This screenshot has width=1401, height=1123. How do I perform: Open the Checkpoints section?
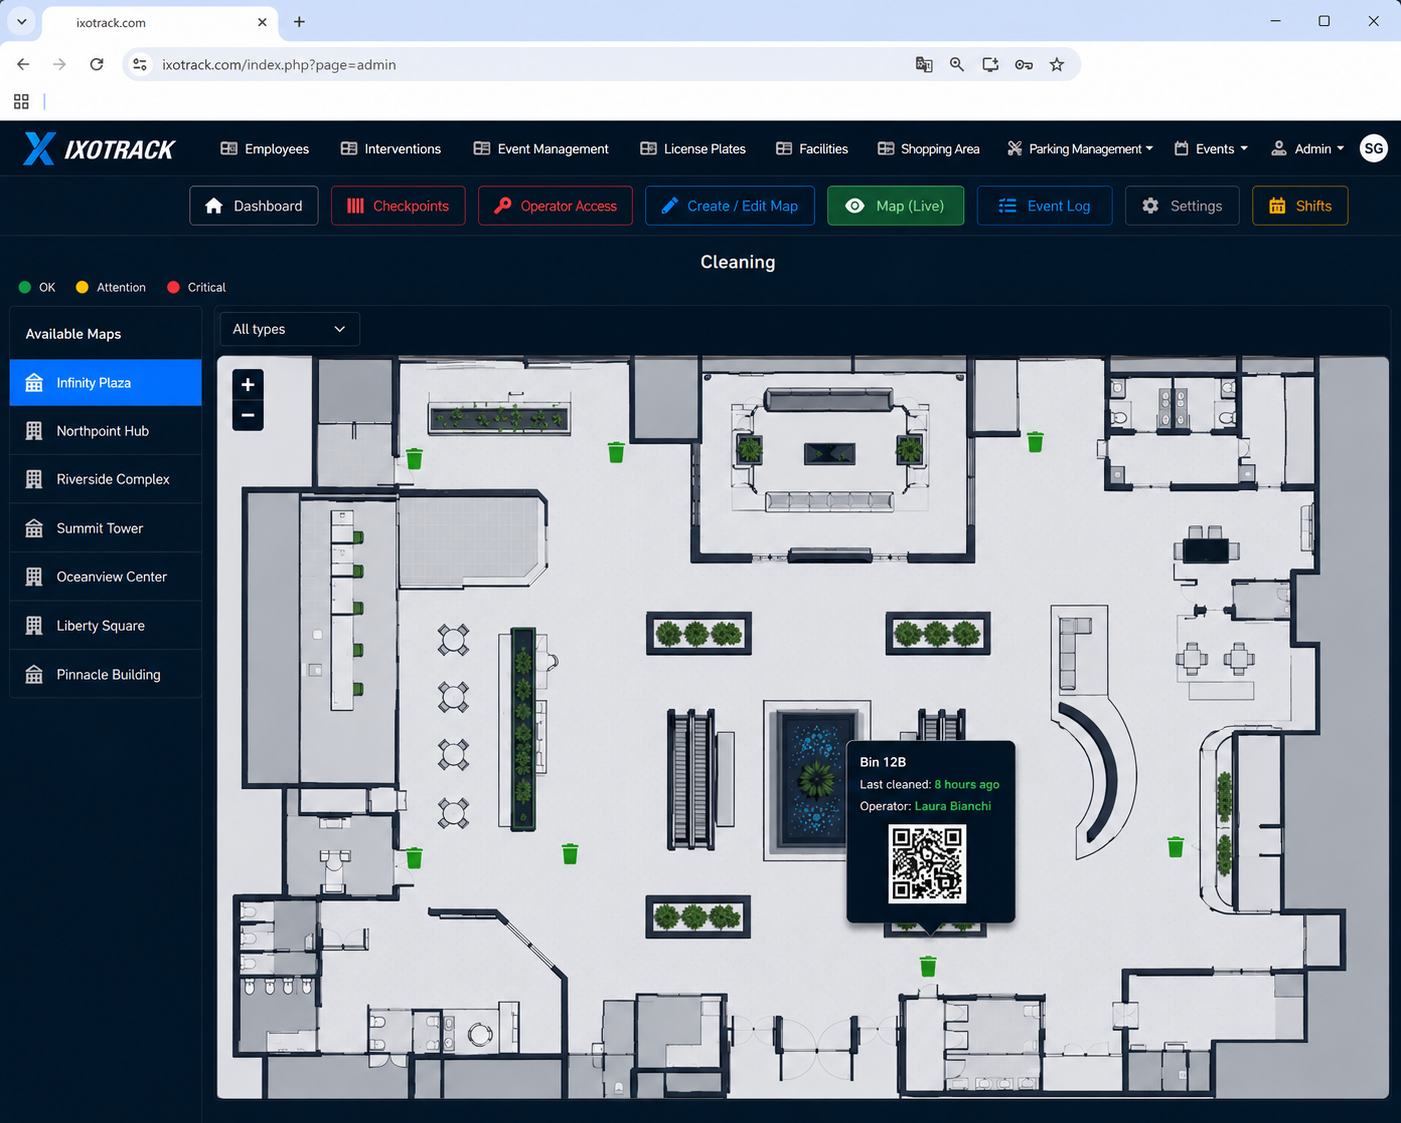398,206
